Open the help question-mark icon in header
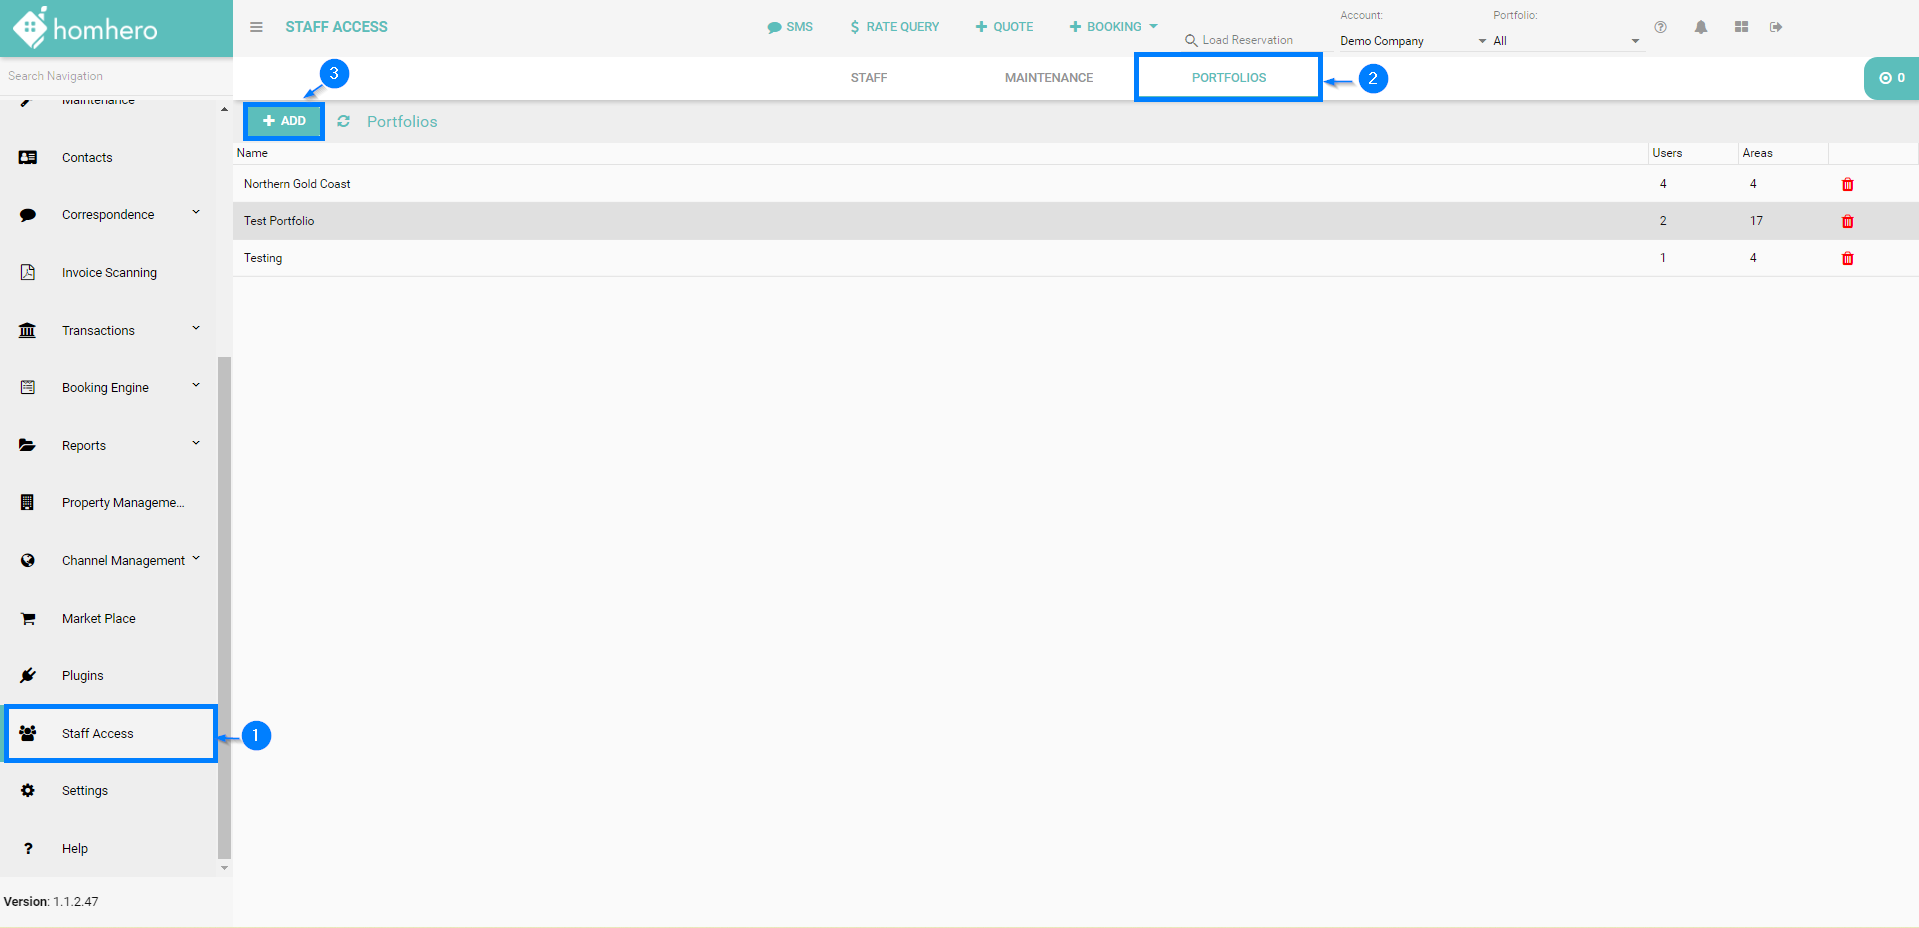The image size is (1919, 928). point(1660,27)
